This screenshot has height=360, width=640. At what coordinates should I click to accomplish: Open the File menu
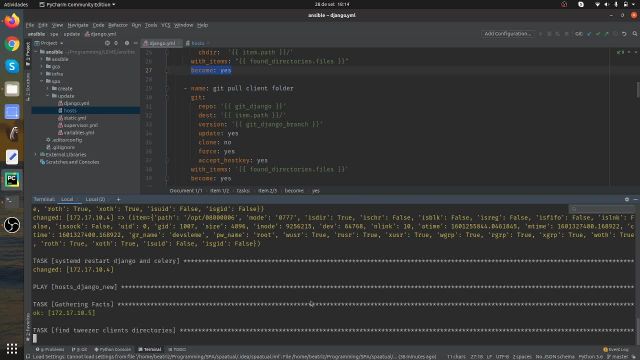[30, 25]
